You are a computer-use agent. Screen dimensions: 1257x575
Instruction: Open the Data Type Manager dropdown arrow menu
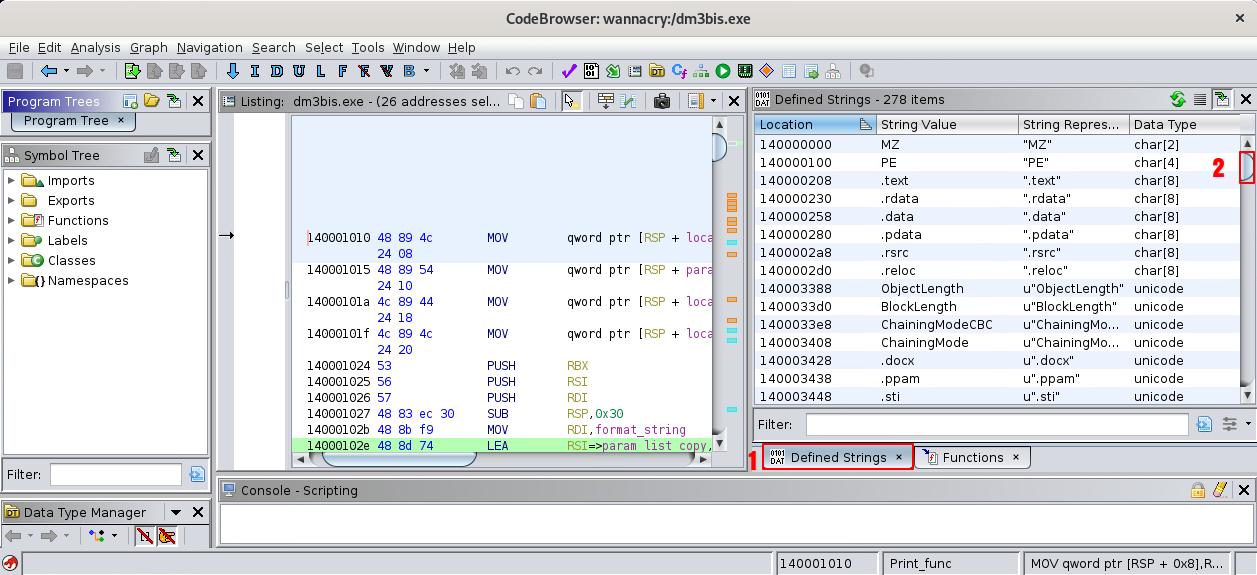click(x=176, y=513)
